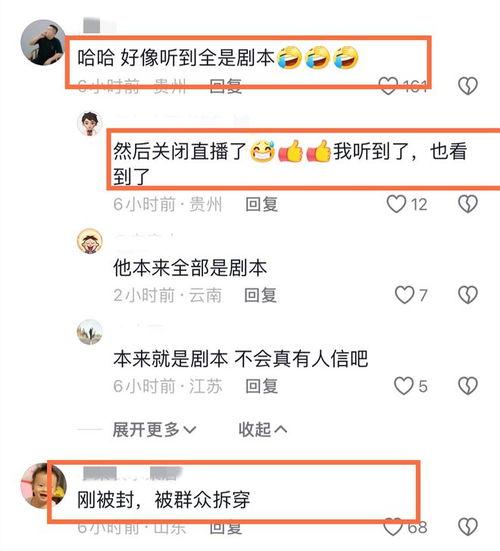Expand more replies with 展开更多
The height and width of the screenshot is (551, 500).
(154, 429)
